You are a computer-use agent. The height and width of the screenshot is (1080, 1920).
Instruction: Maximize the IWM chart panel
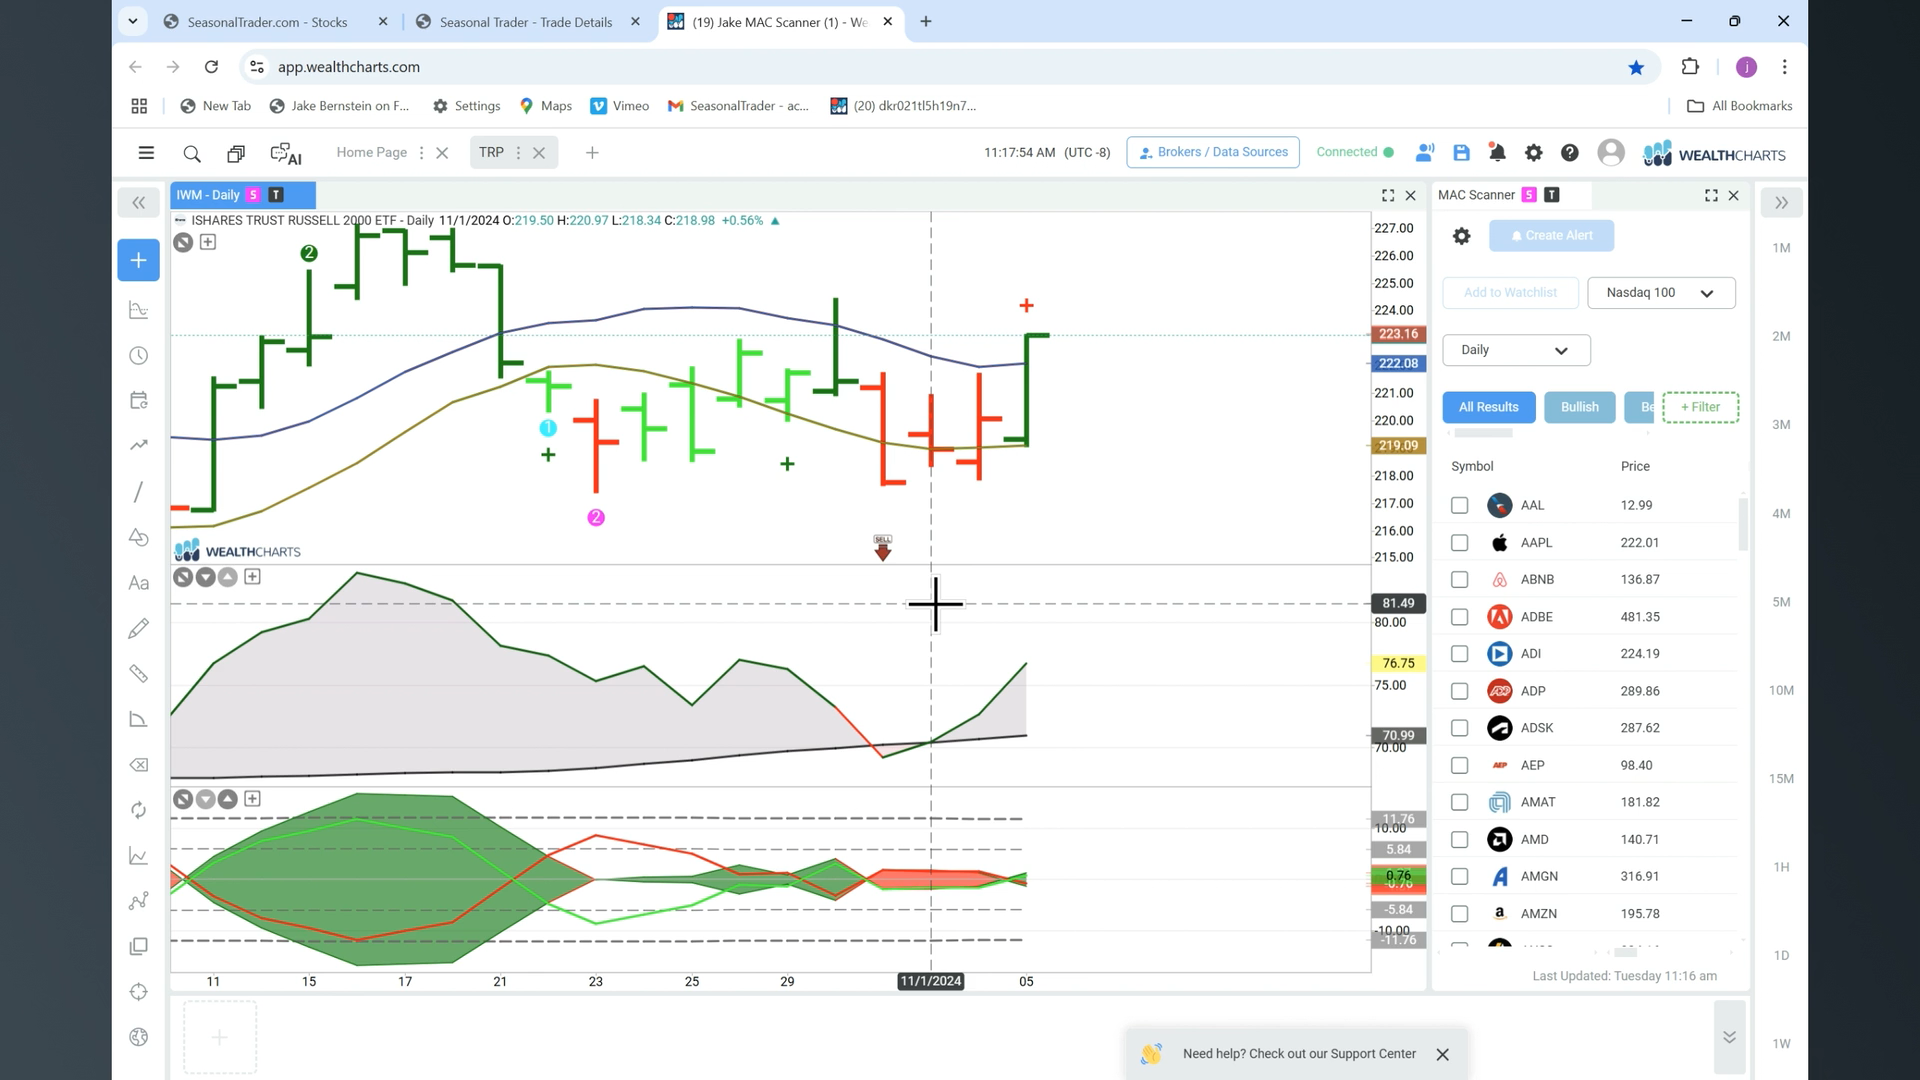click(1388, 195)
